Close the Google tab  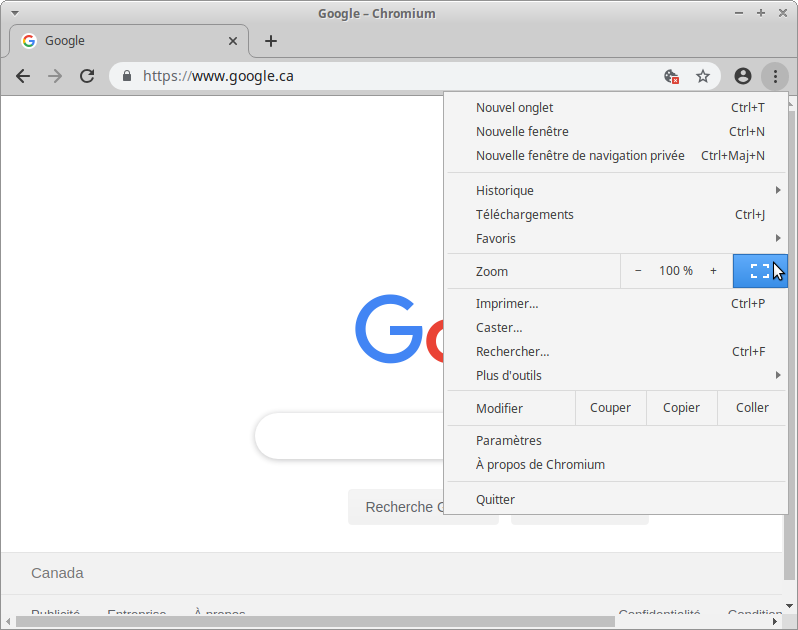tap(234, 41)
